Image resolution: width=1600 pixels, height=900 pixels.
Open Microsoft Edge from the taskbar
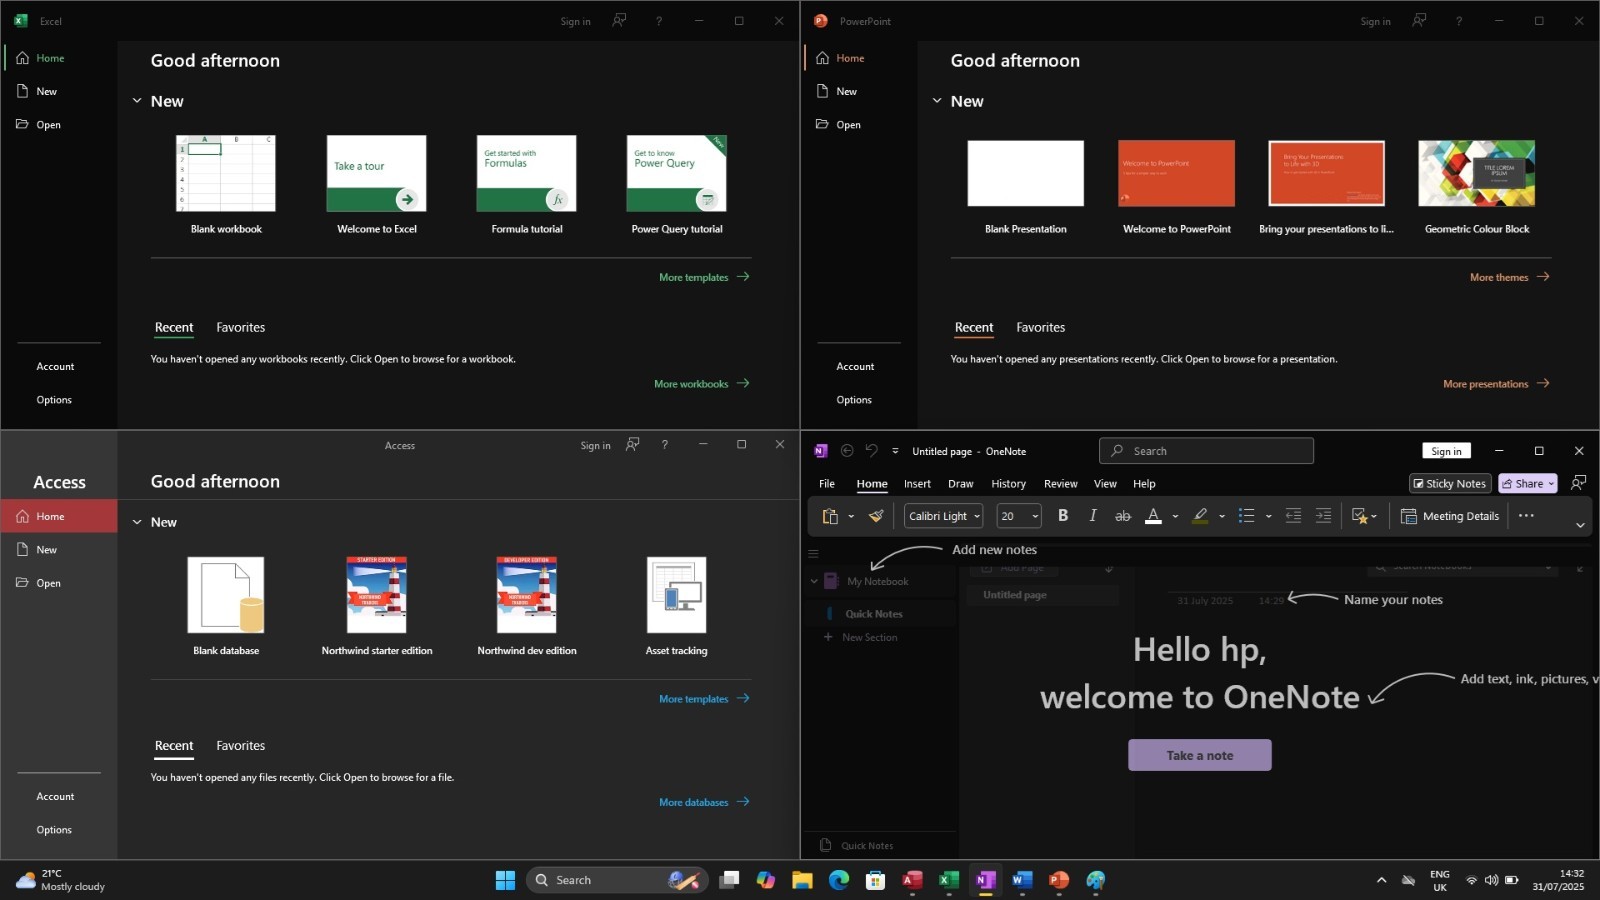838,880
